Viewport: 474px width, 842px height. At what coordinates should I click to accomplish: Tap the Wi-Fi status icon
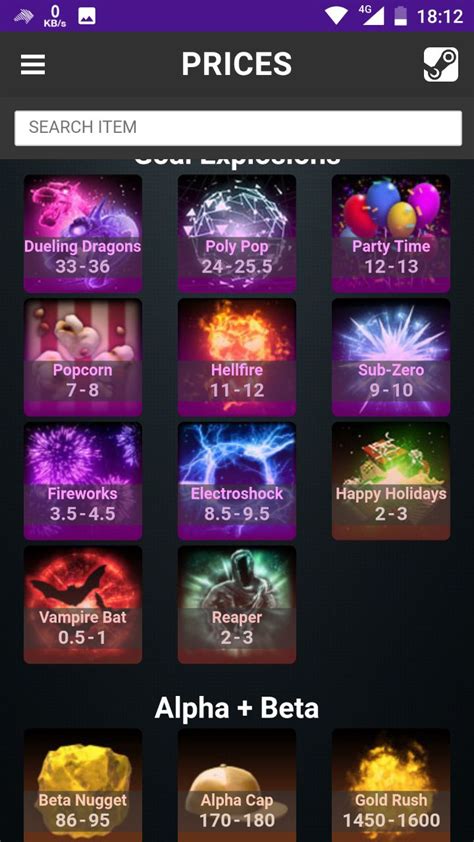[x=336, y=16]
